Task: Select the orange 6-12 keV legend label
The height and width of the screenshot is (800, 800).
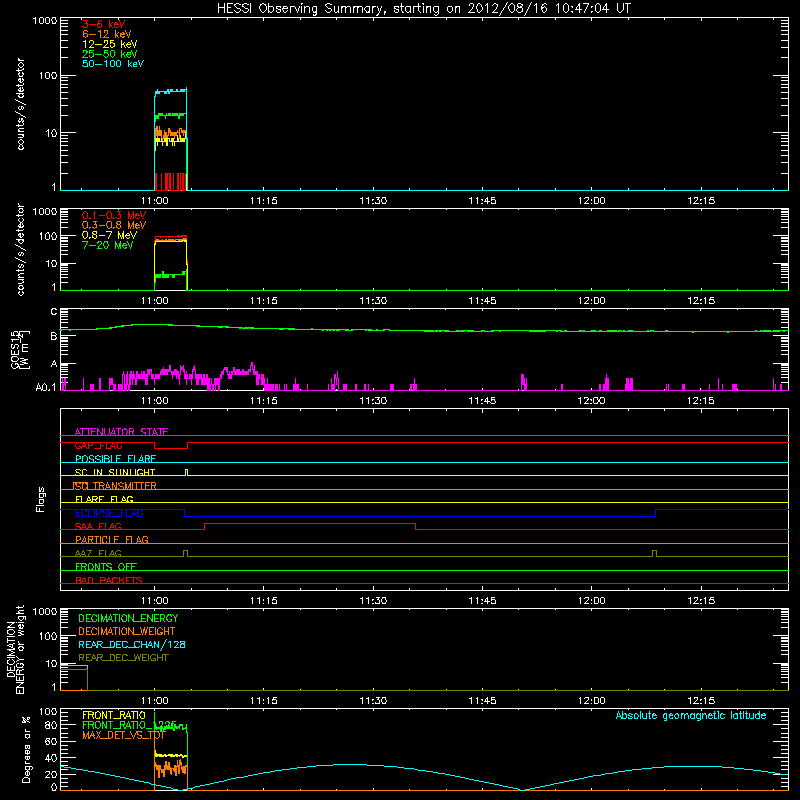Action: 106,34
